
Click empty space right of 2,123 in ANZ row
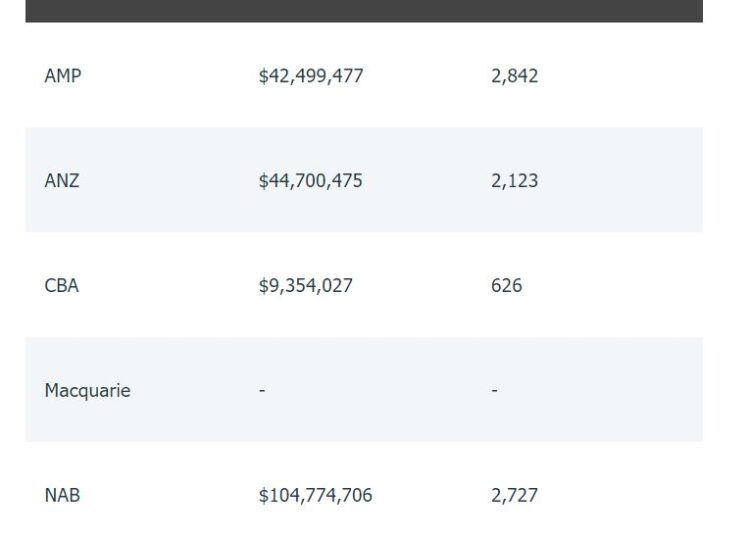coord(630,181)
